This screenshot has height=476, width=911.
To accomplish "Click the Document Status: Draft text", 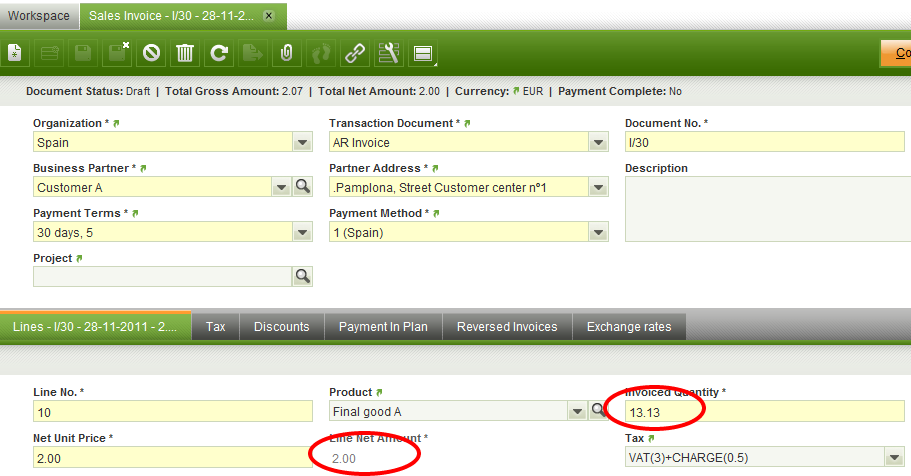I will coord(88,91).
